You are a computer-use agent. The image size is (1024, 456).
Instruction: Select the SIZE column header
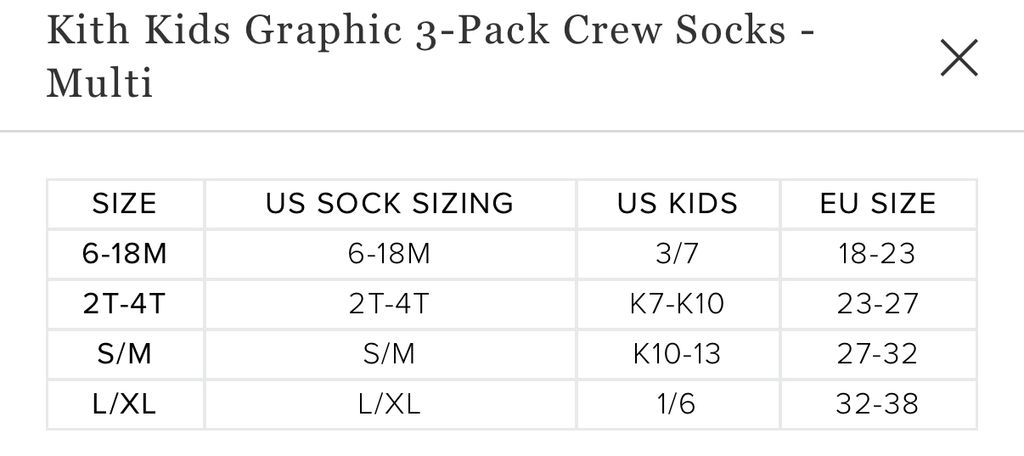click(125, 204)
